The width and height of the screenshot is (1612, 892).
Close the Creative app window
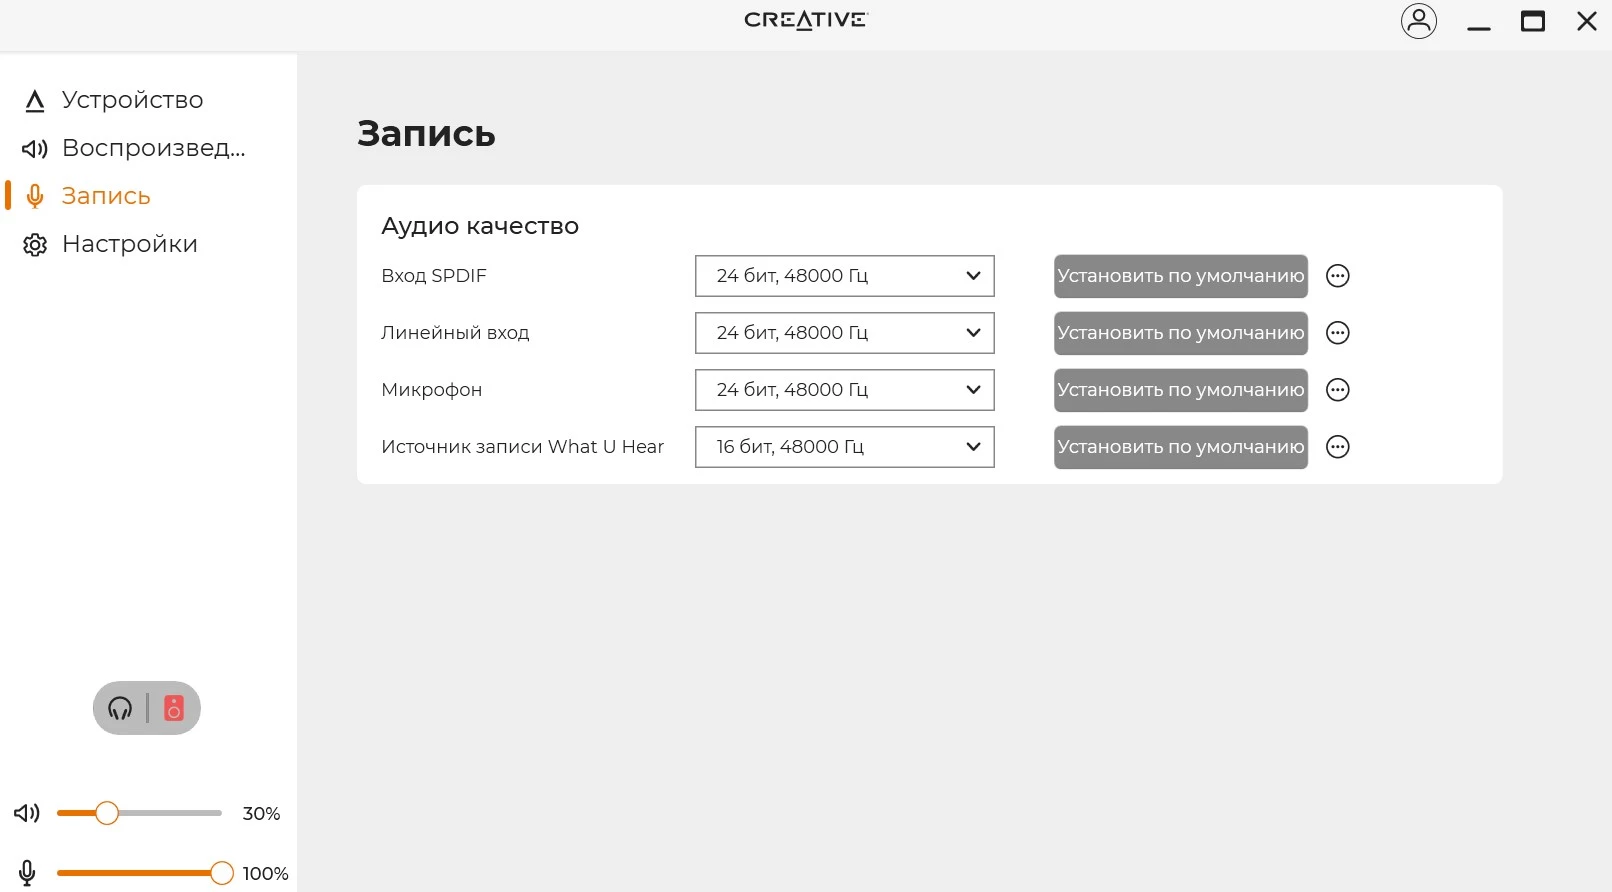coord(1587,21)
